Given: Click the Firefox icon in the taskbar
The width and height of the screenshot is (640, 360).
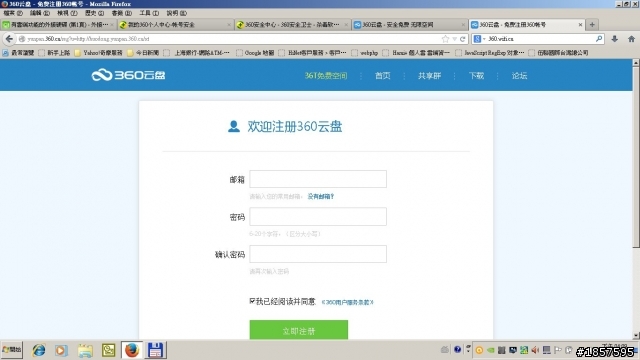Looking at the screenshot, I should point(131,350).
